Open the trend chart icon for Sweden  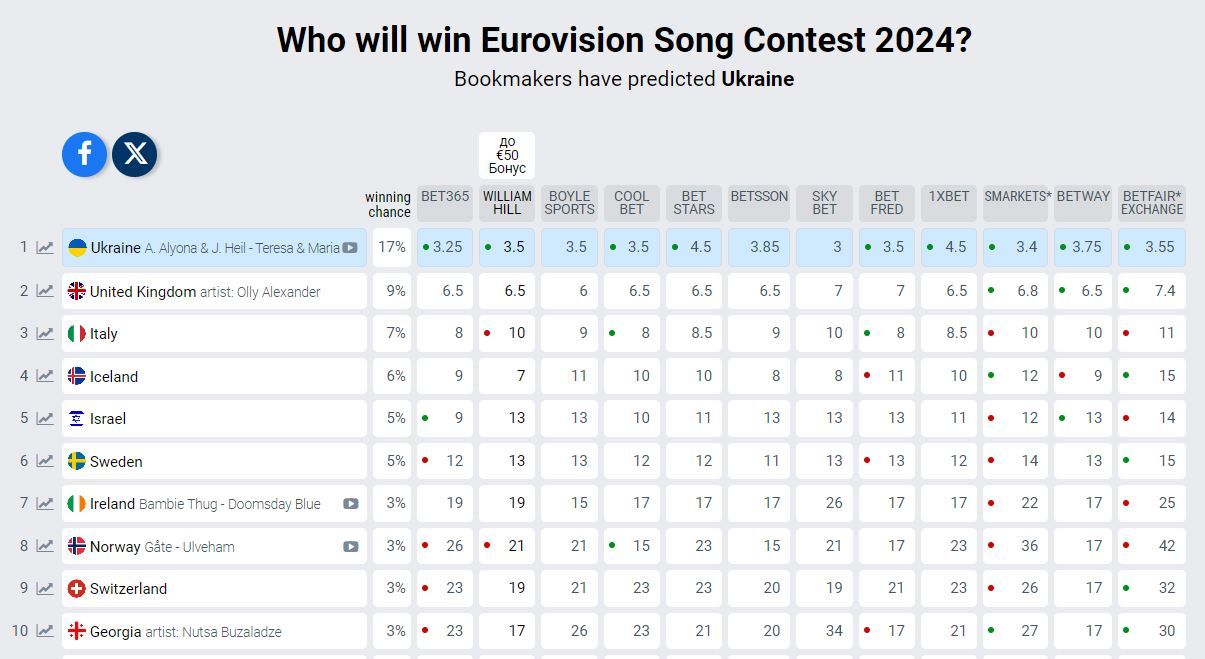pyautogui.click(x=45, y=461)
